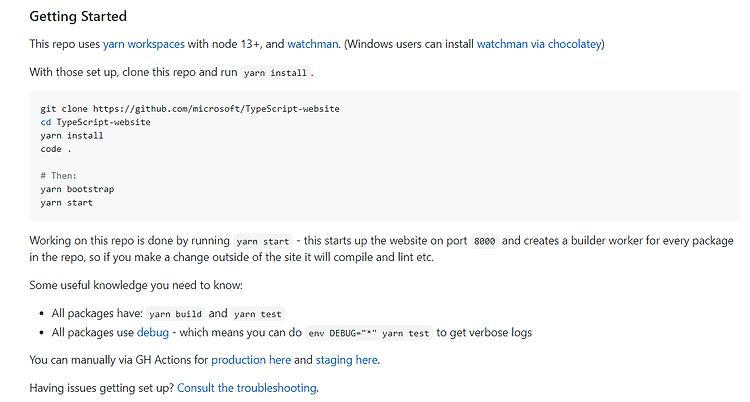Click the env DEBUG="*" yarn test snippet

point(369,333)
